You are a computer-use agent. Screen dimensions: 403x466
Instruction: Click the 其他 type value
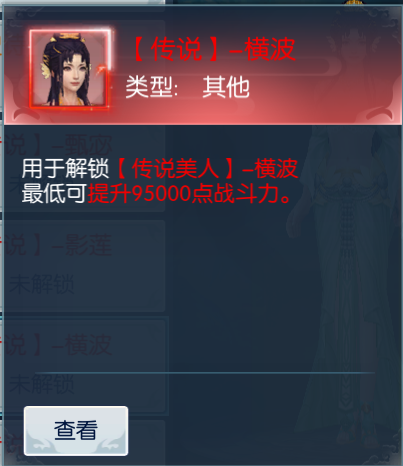[226, 87]
